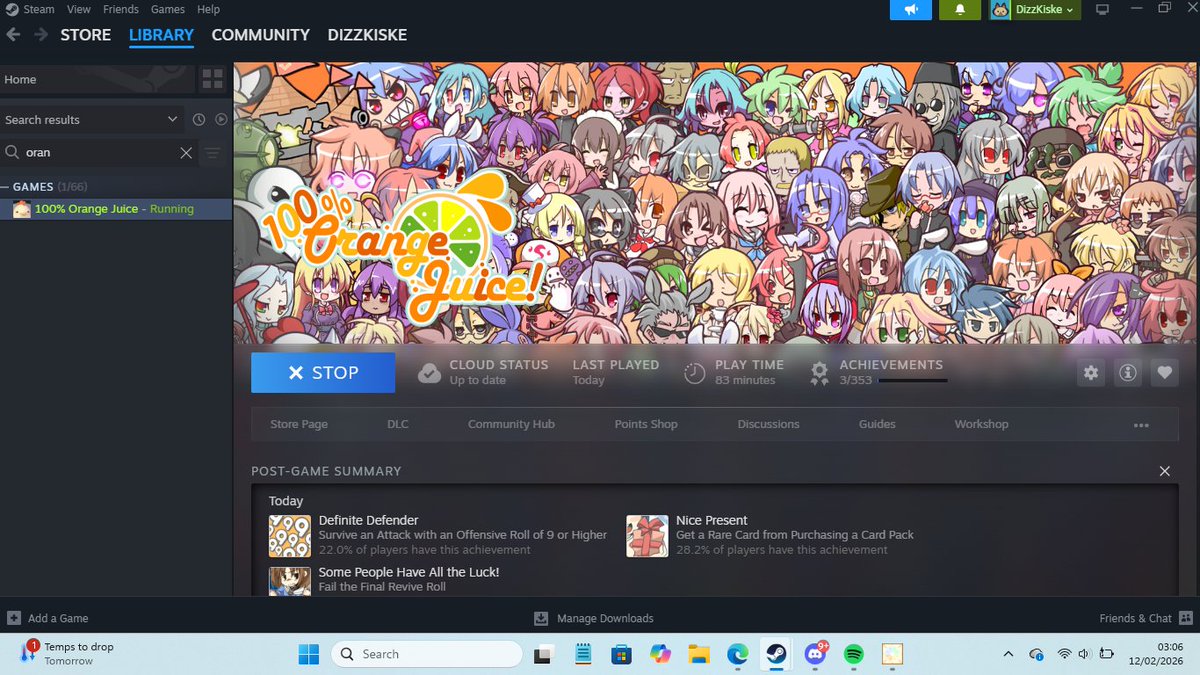Viewport: 1200px width, 675px height.
Task: Open the Workshop link
Action: (981, 424)
